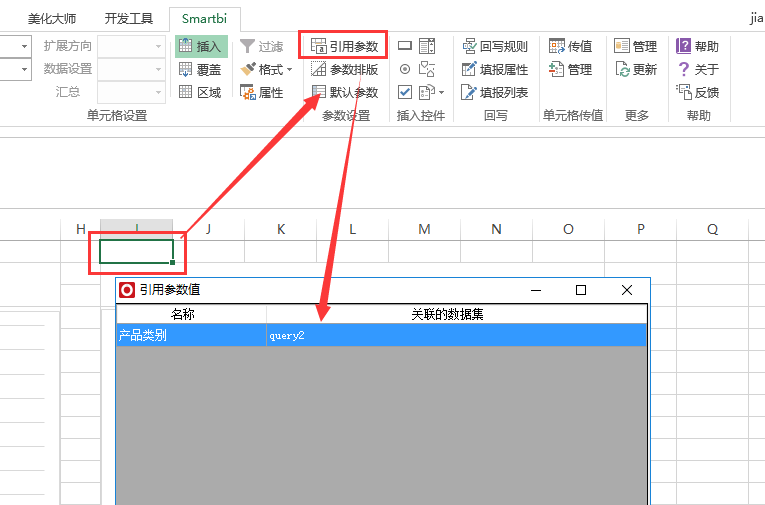Select column K header
This screenshot has width=765, height=505.
coord(281,229)
